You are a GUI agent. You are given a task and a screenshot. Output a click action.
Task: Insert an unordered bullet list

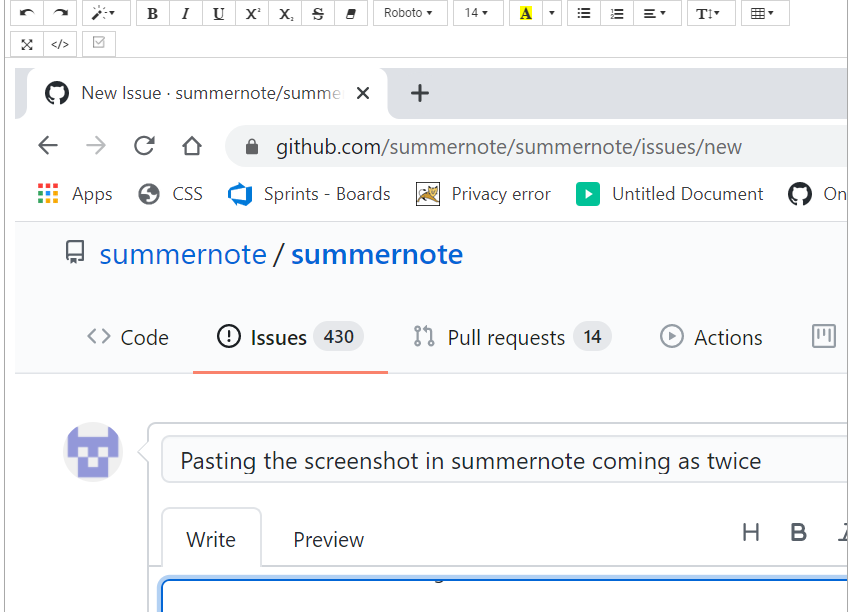[583, 13]
